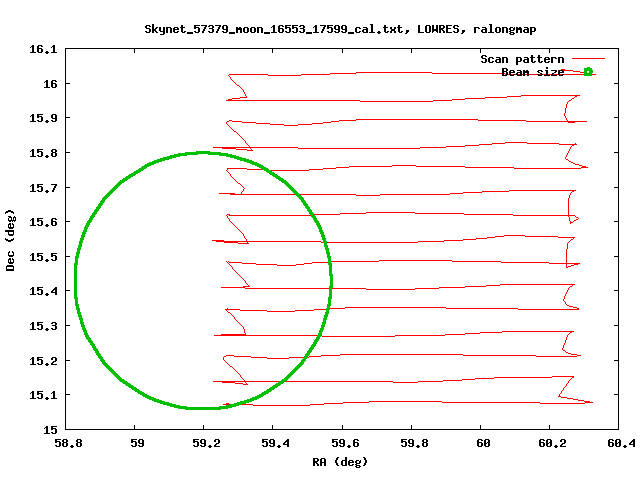Click y-axis tick label 15.9
640x480 pixels.
tap(43, 118)
